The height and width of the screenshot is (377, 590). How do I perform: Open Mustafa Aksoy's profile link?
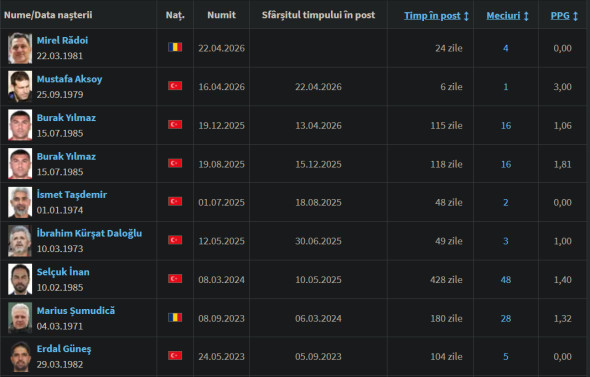[x=69, y=79]
